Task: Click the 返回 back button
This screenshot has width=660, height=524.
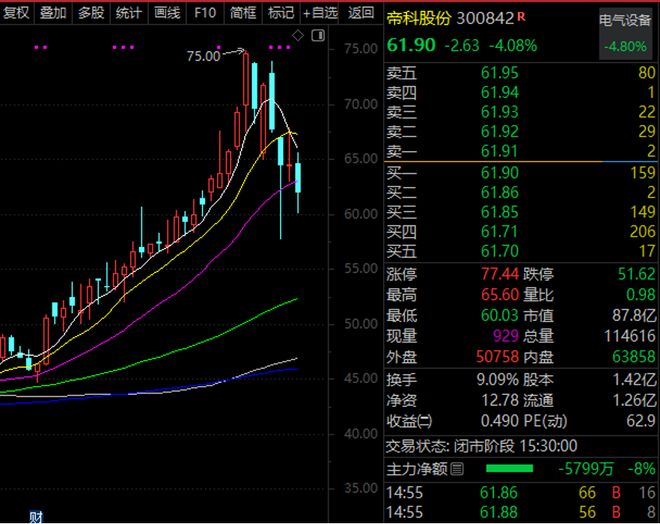Action: tap(361, 13)
